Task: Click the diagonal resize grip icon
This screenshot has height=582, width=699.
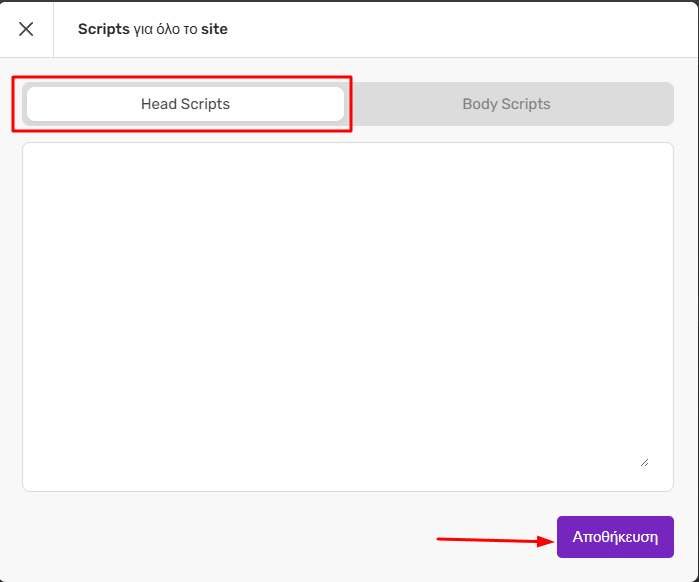Action: click(x=645, y=463)
